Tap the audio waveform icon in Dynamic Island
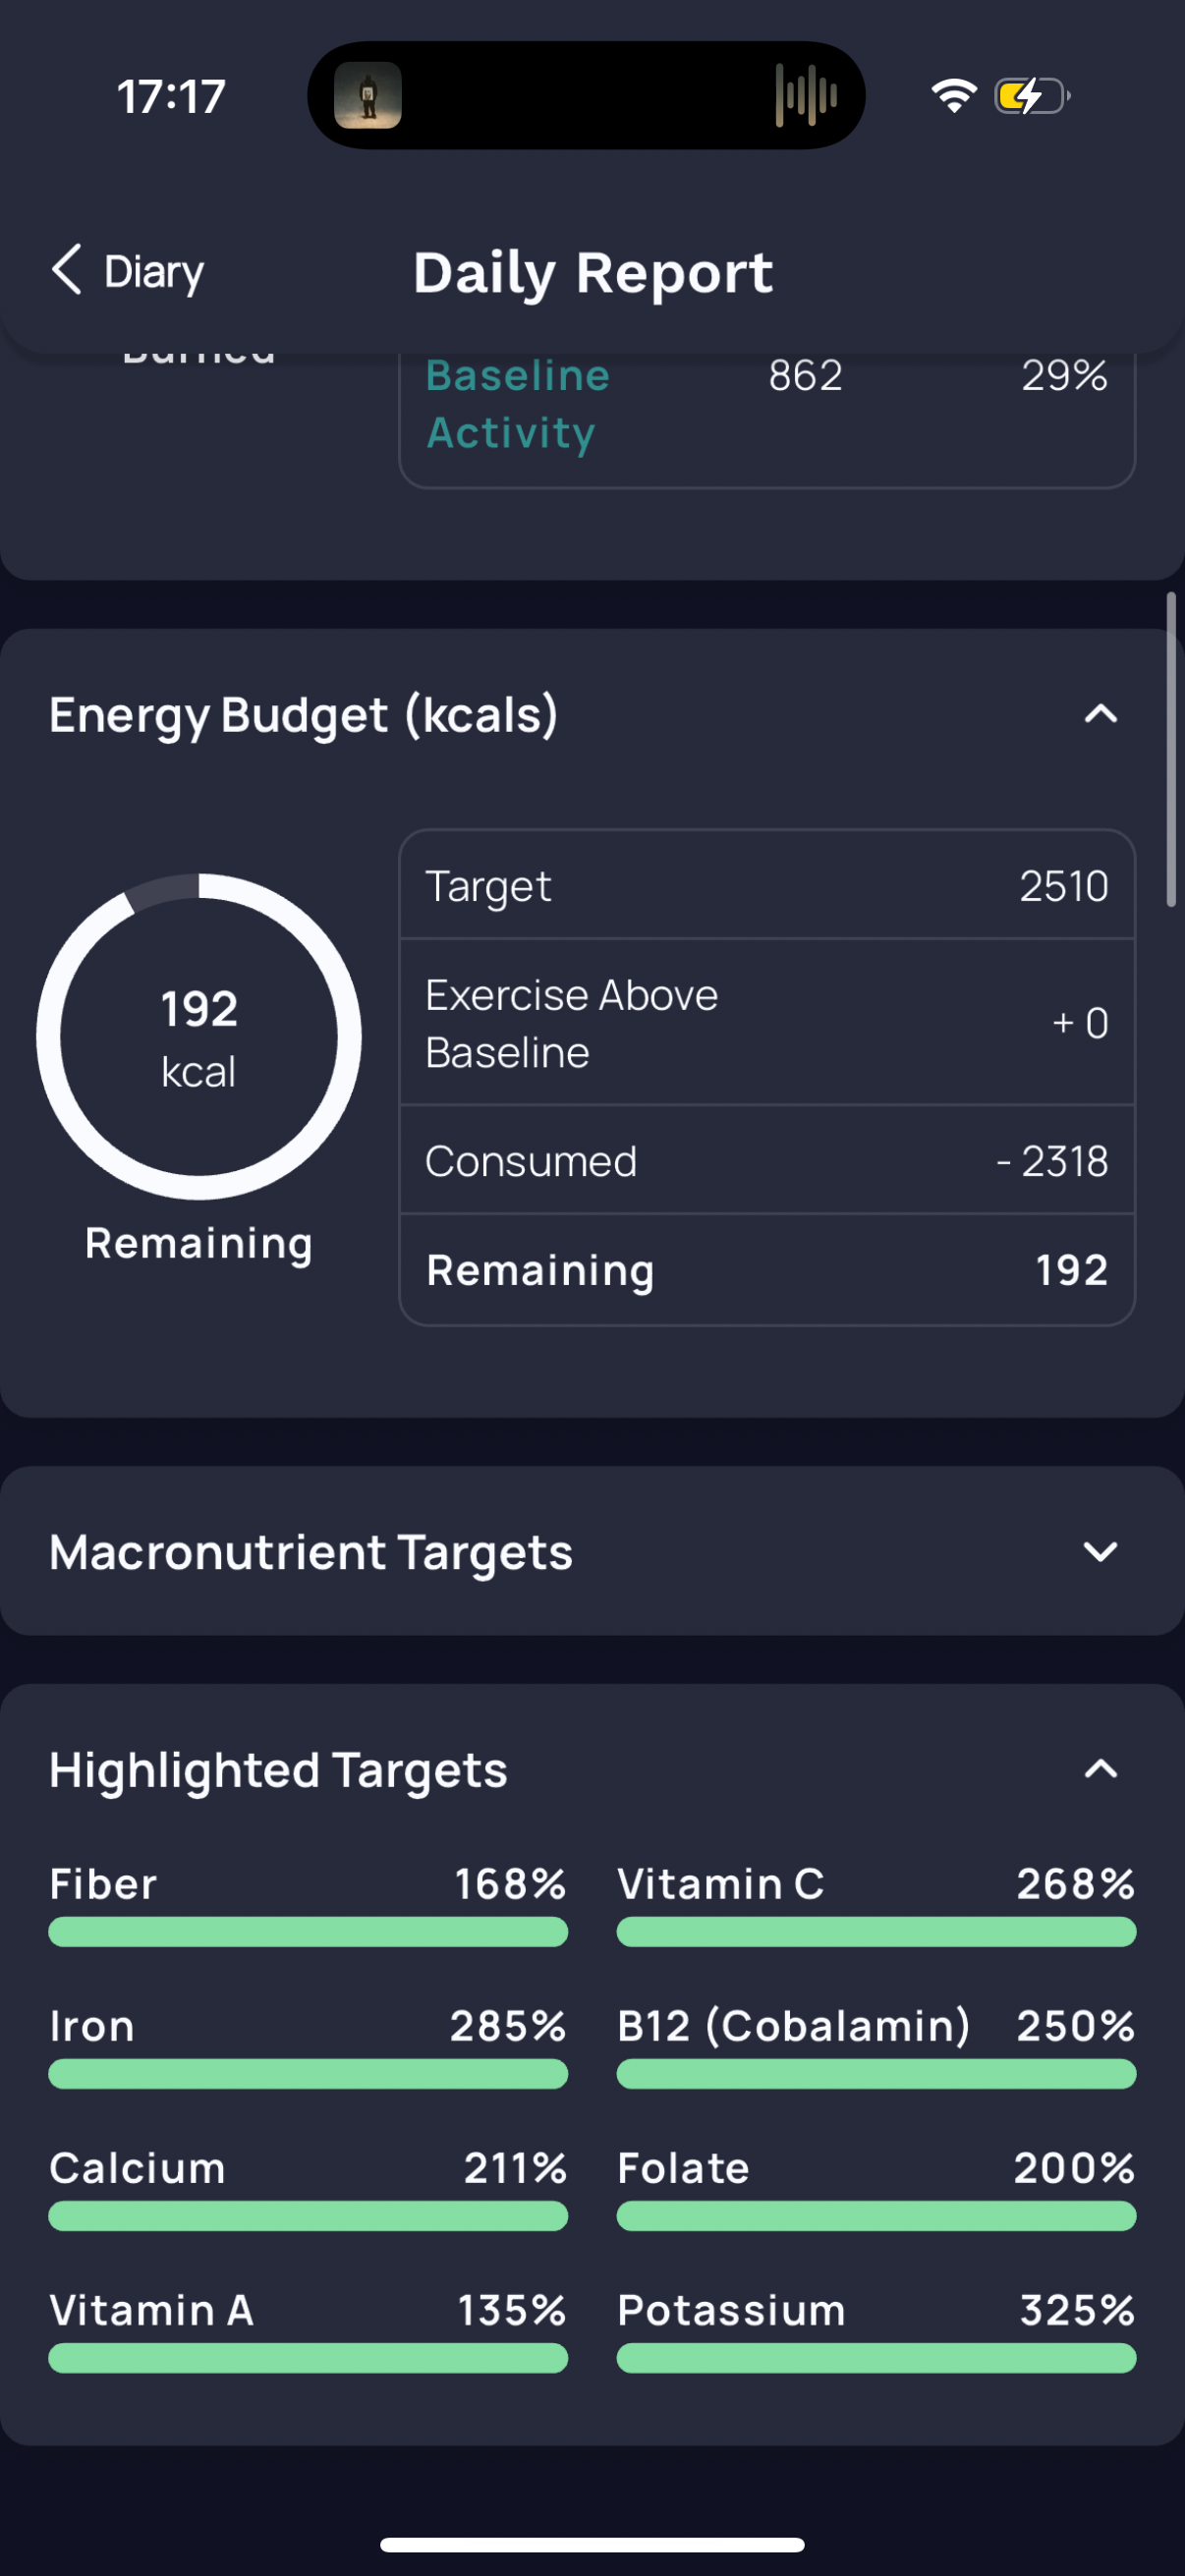Image resolution: width=1185 pixels, height=2576 pixels. [806, 96]
